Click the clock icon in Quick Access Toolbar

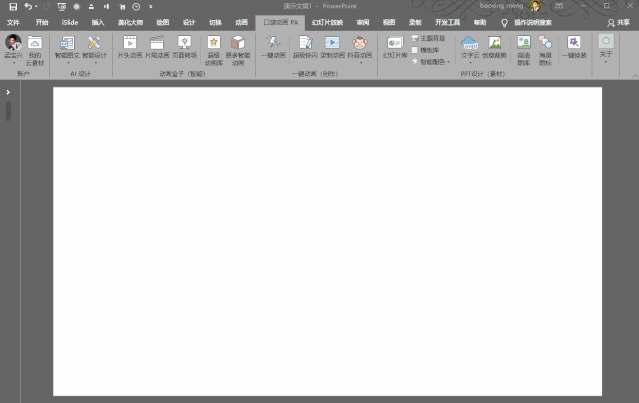(x=136, y=7)
